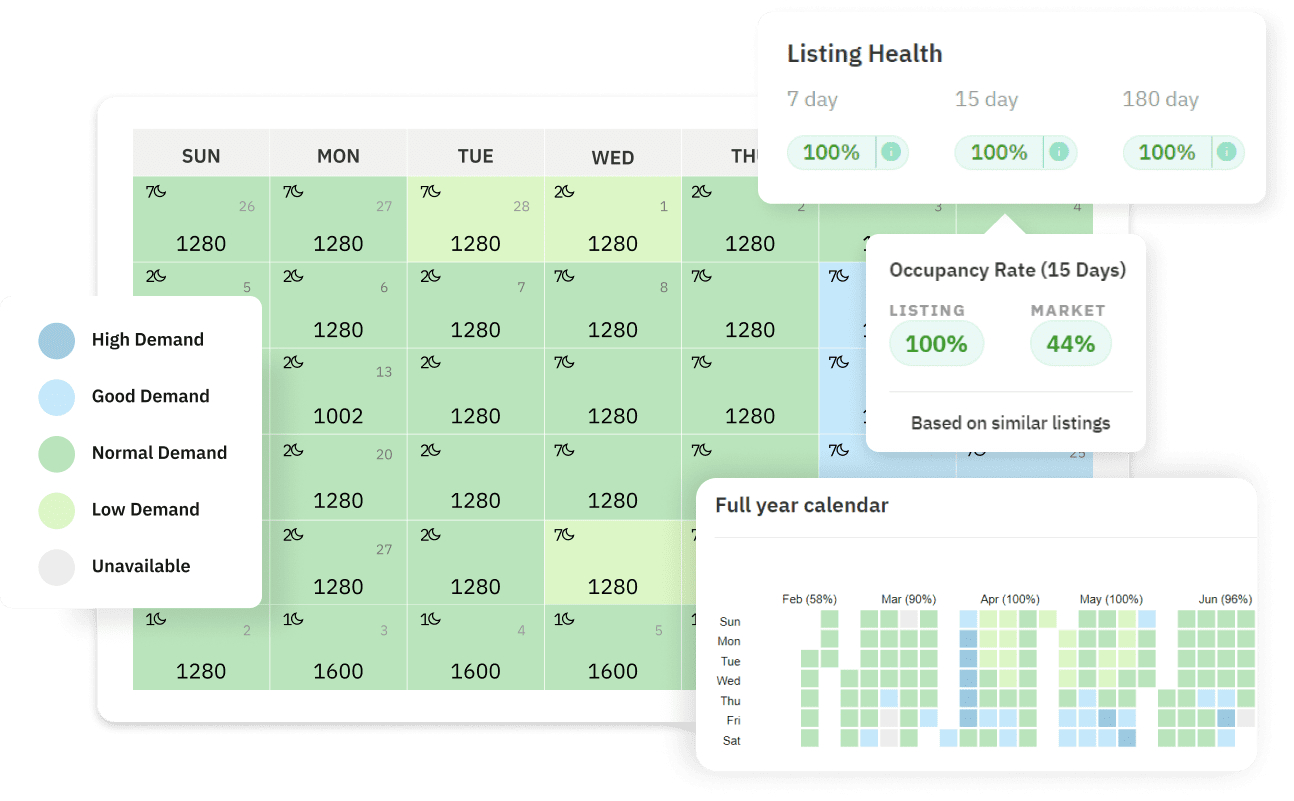The width and height of the screenshot is (1294, 801).
Task: Click the Market 44% occupancy pill
Action: coord(1070,344)
